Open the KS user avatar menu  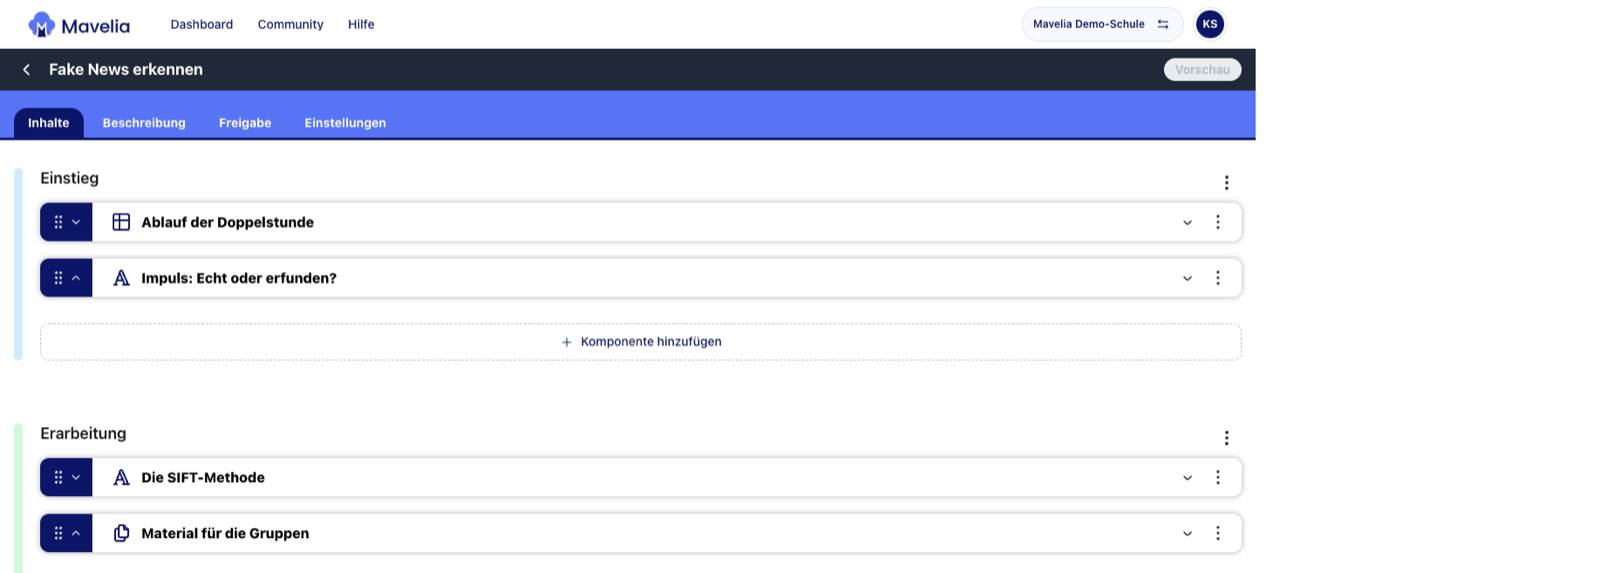click(1210, 24)
